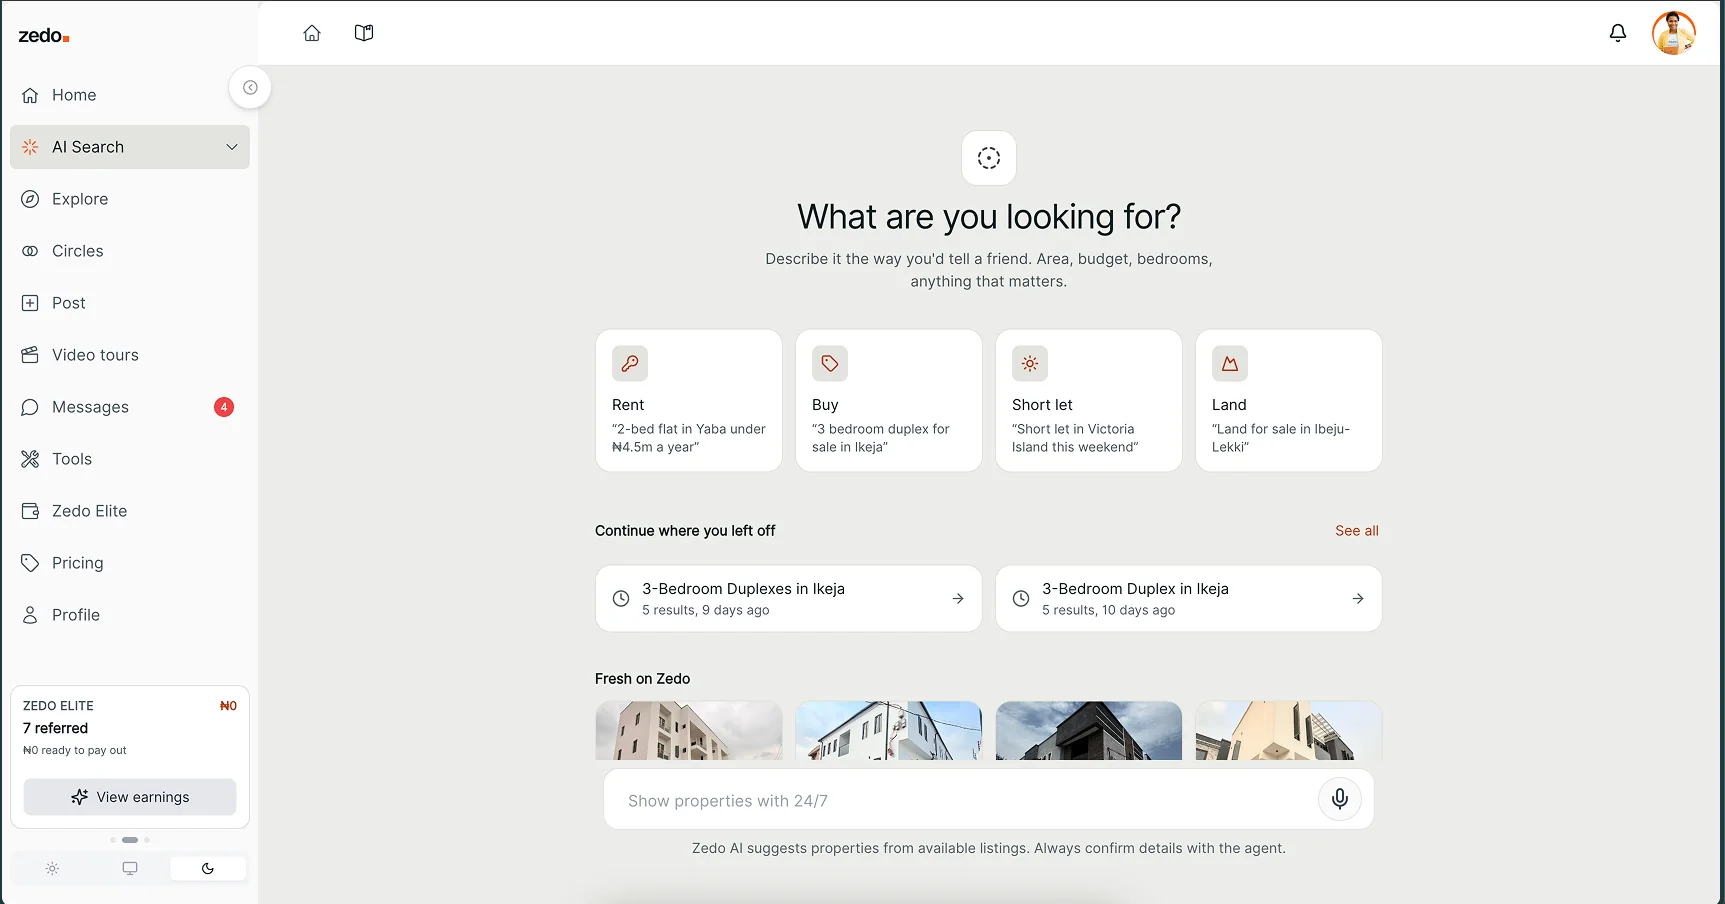
Task: Open Messages in the sidebar
Action: coord(130,407)
